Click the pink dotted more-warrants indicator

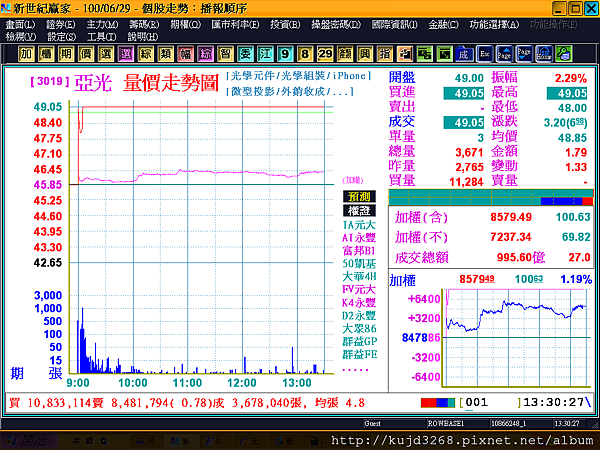pos(355,370)
